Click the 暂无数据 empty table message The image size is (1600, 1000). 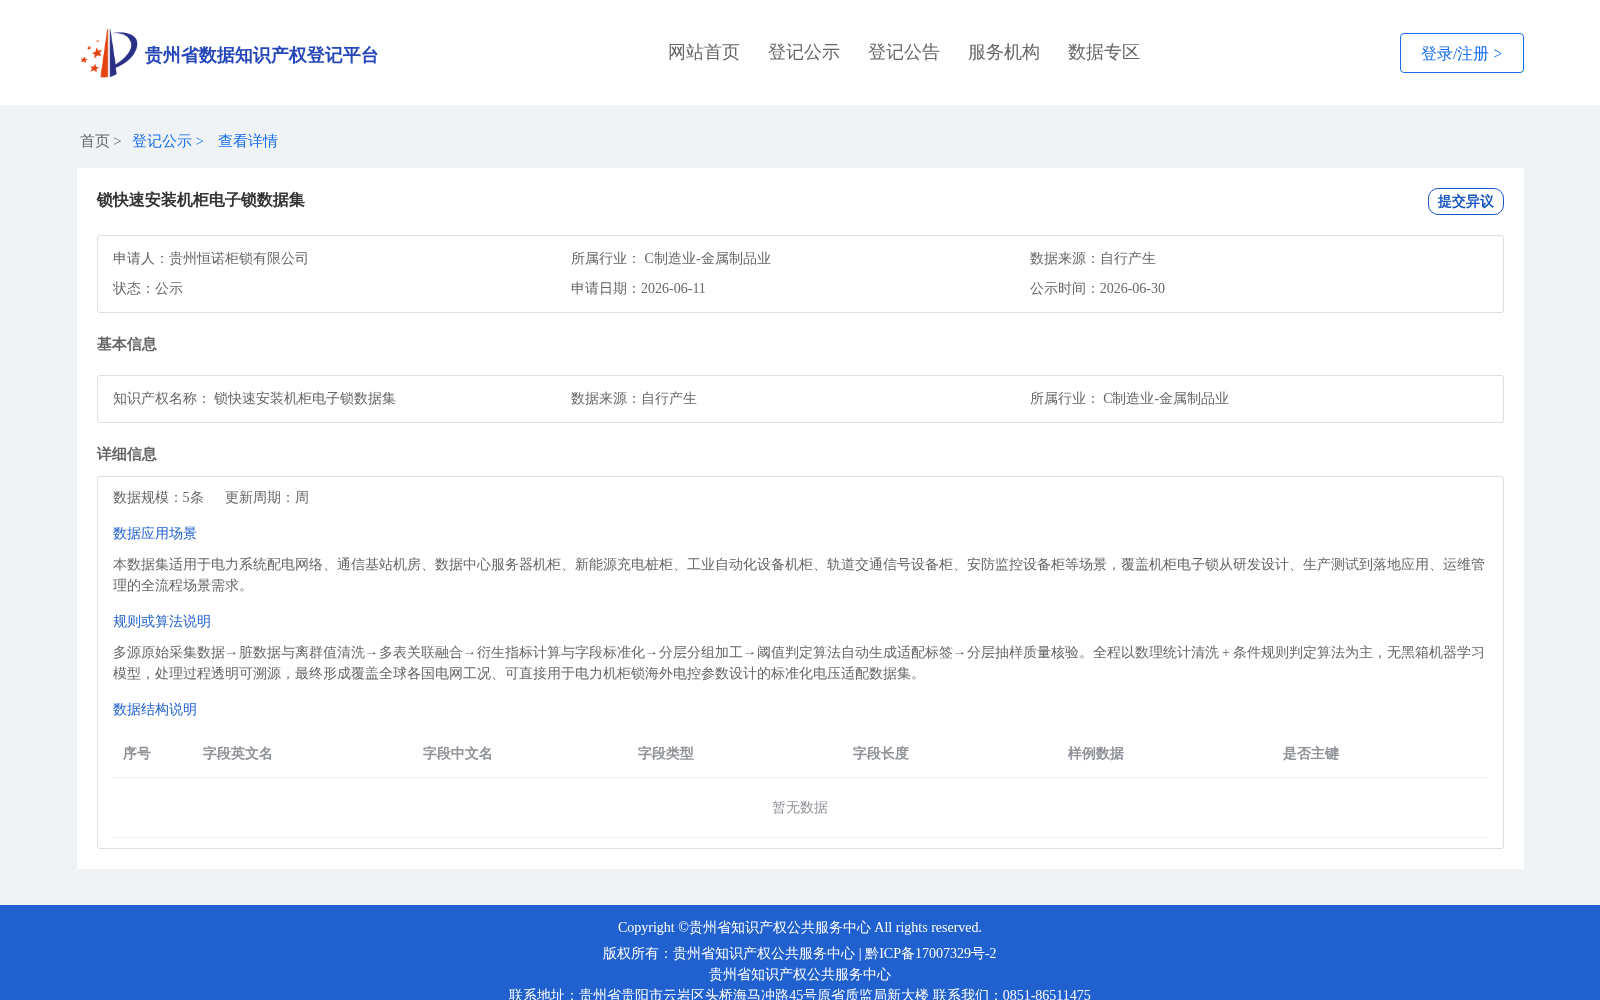click(800, 807)
